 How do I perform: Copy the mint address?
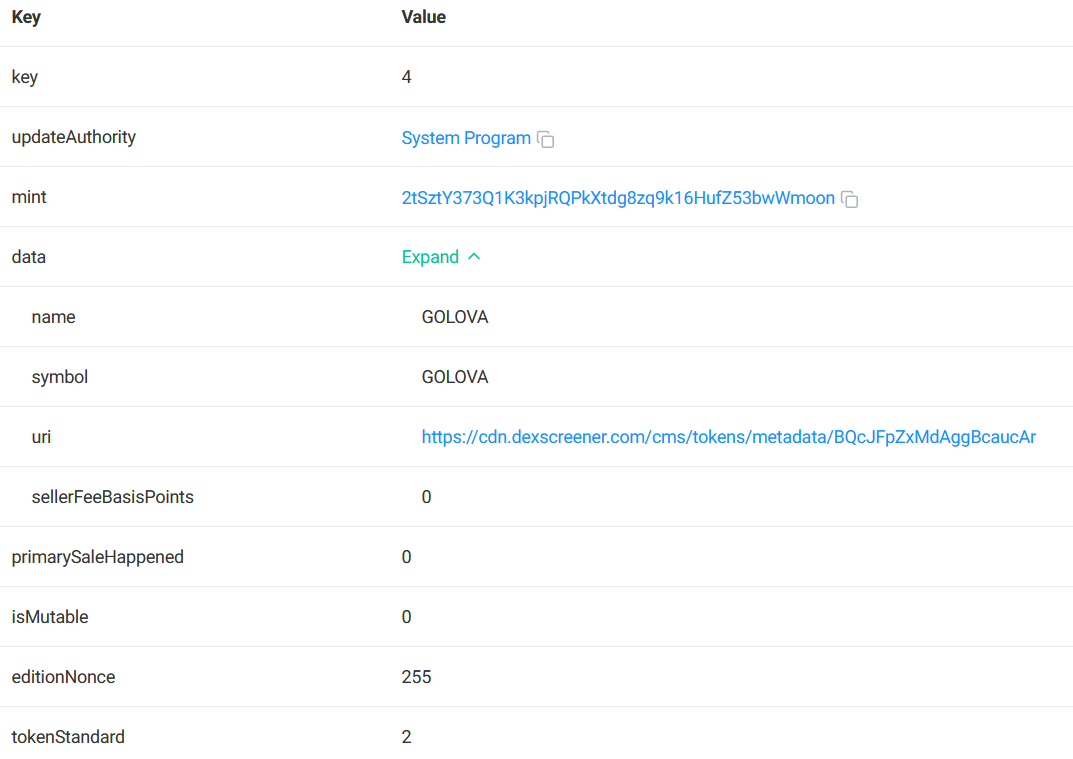tap(849, 199)
